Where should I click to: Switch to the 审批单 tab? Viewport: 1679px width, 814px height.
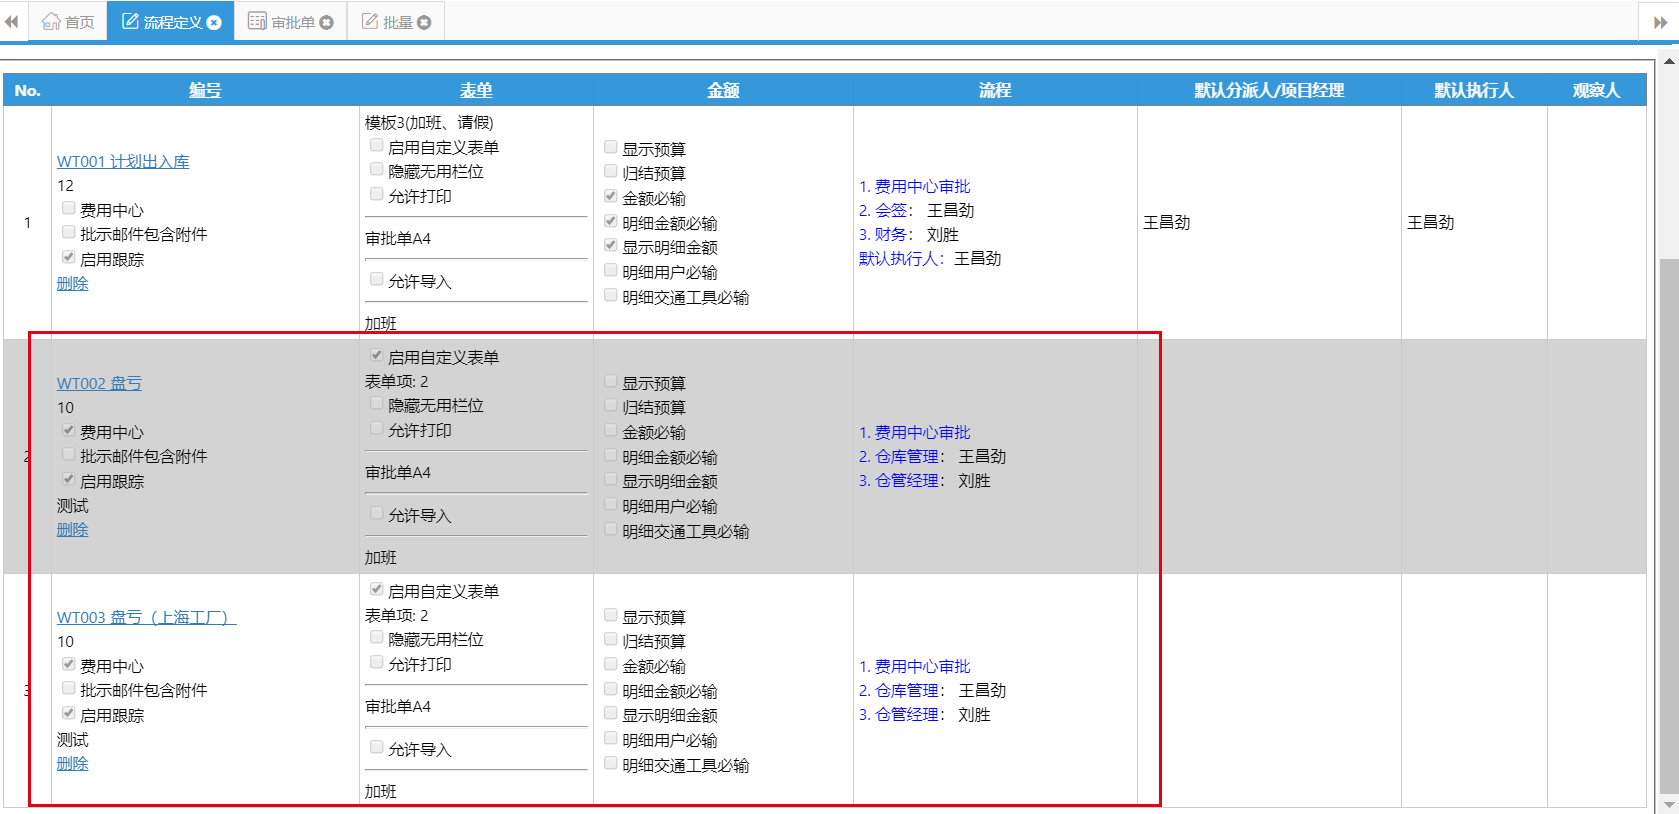point(290,21)
